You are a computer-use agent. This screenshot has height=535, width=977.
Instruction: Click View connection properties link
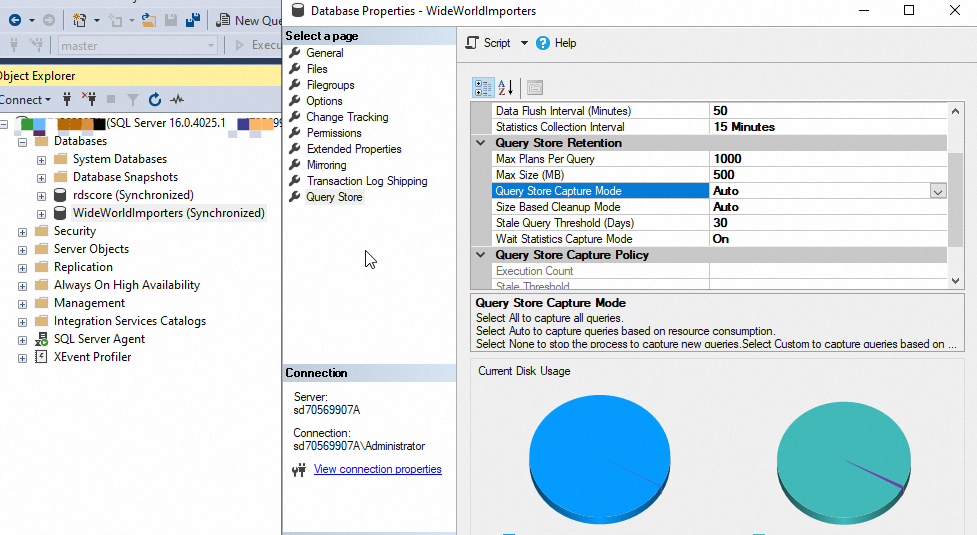[378, 469]
